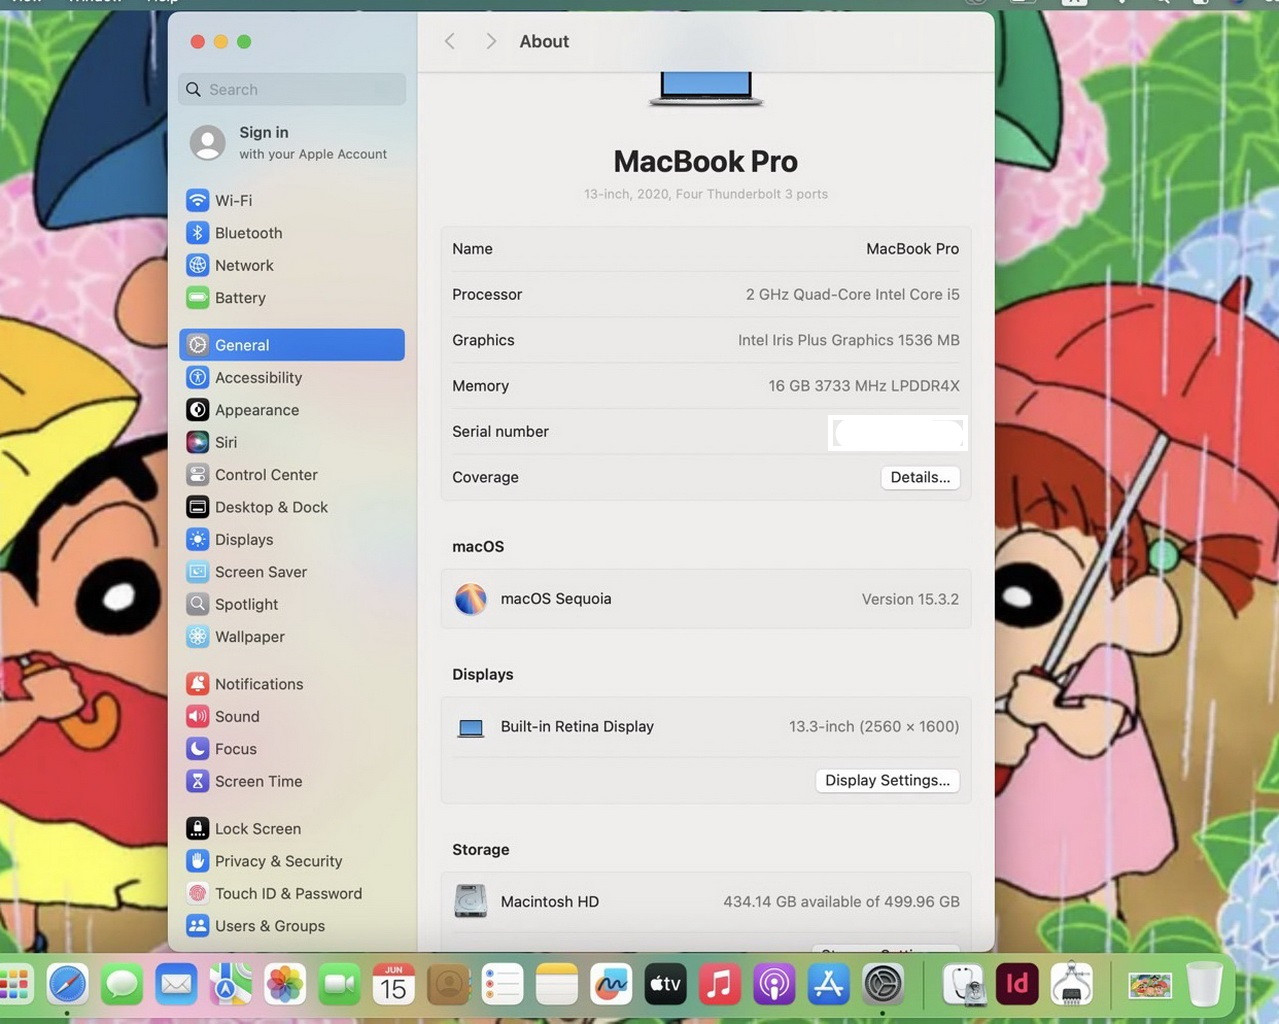Viewport: 1279px width, 1024px height.
Task: Open the Notes app in the Dock
Action: 556,985
